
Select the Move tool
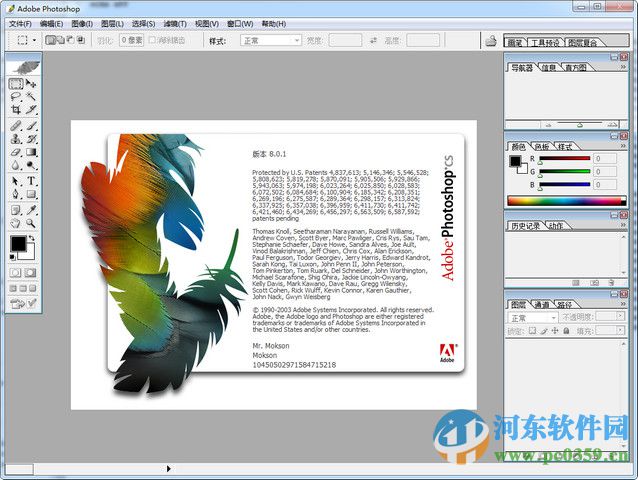[31, 84]
